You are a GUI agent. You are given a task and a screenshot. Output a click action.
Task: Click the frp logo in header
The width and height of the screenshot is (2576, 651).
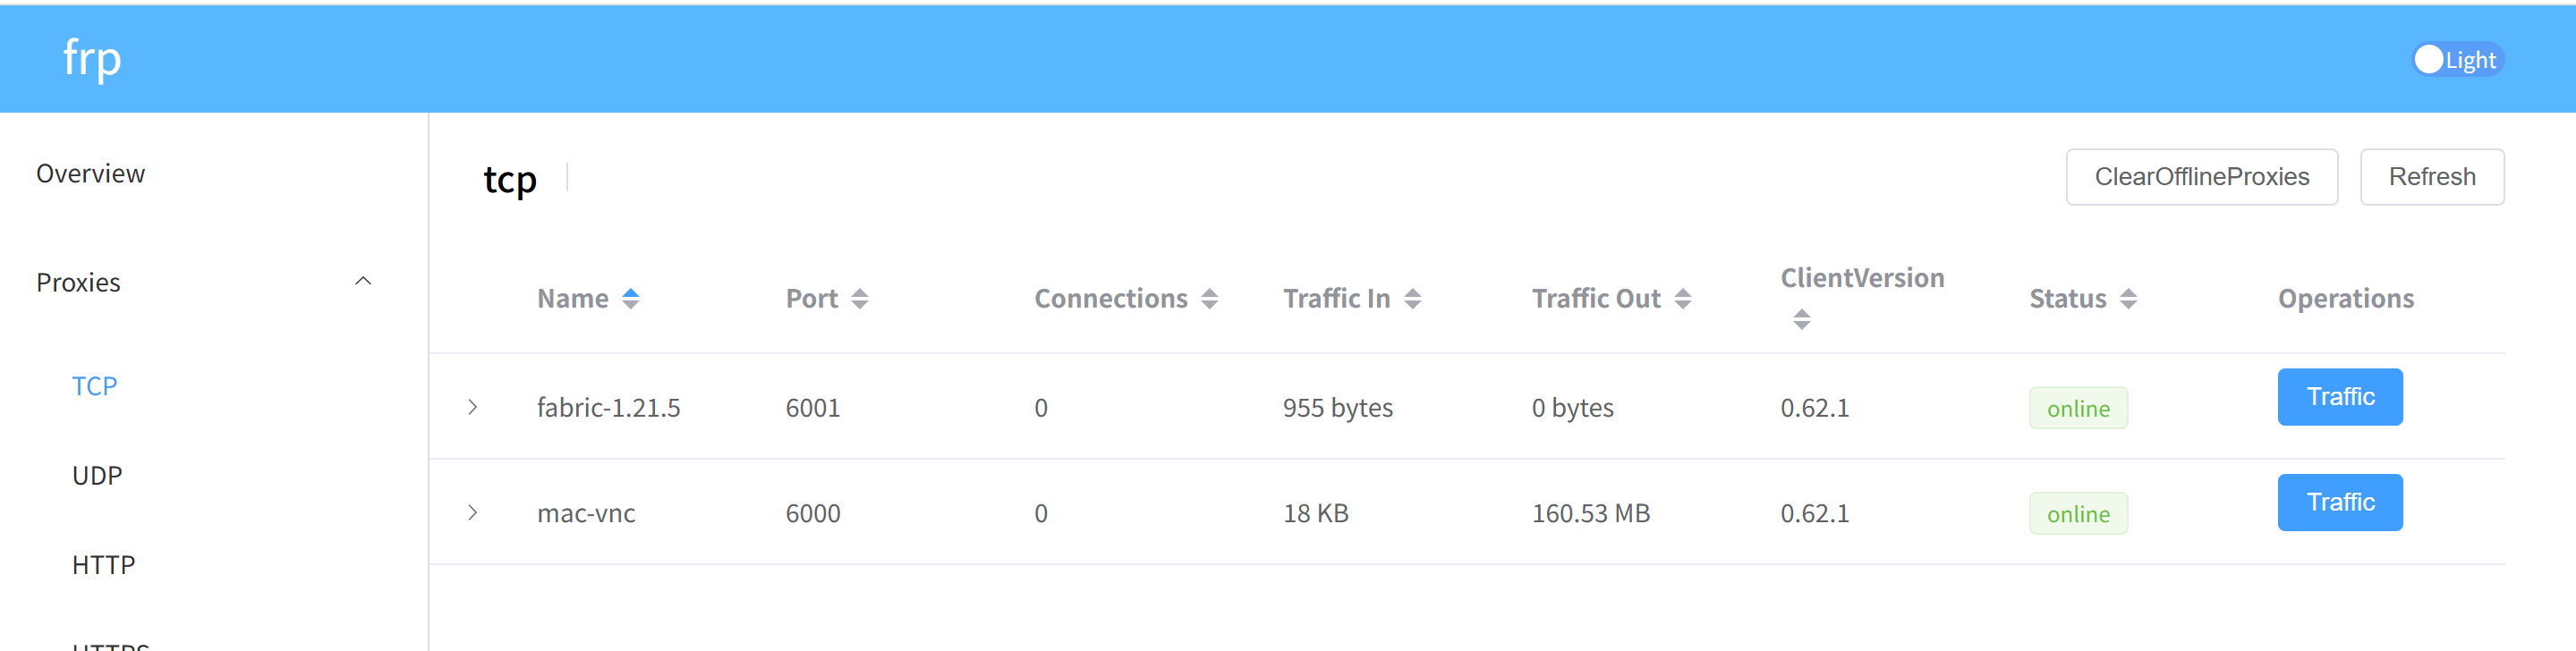[x=92, y=58]
